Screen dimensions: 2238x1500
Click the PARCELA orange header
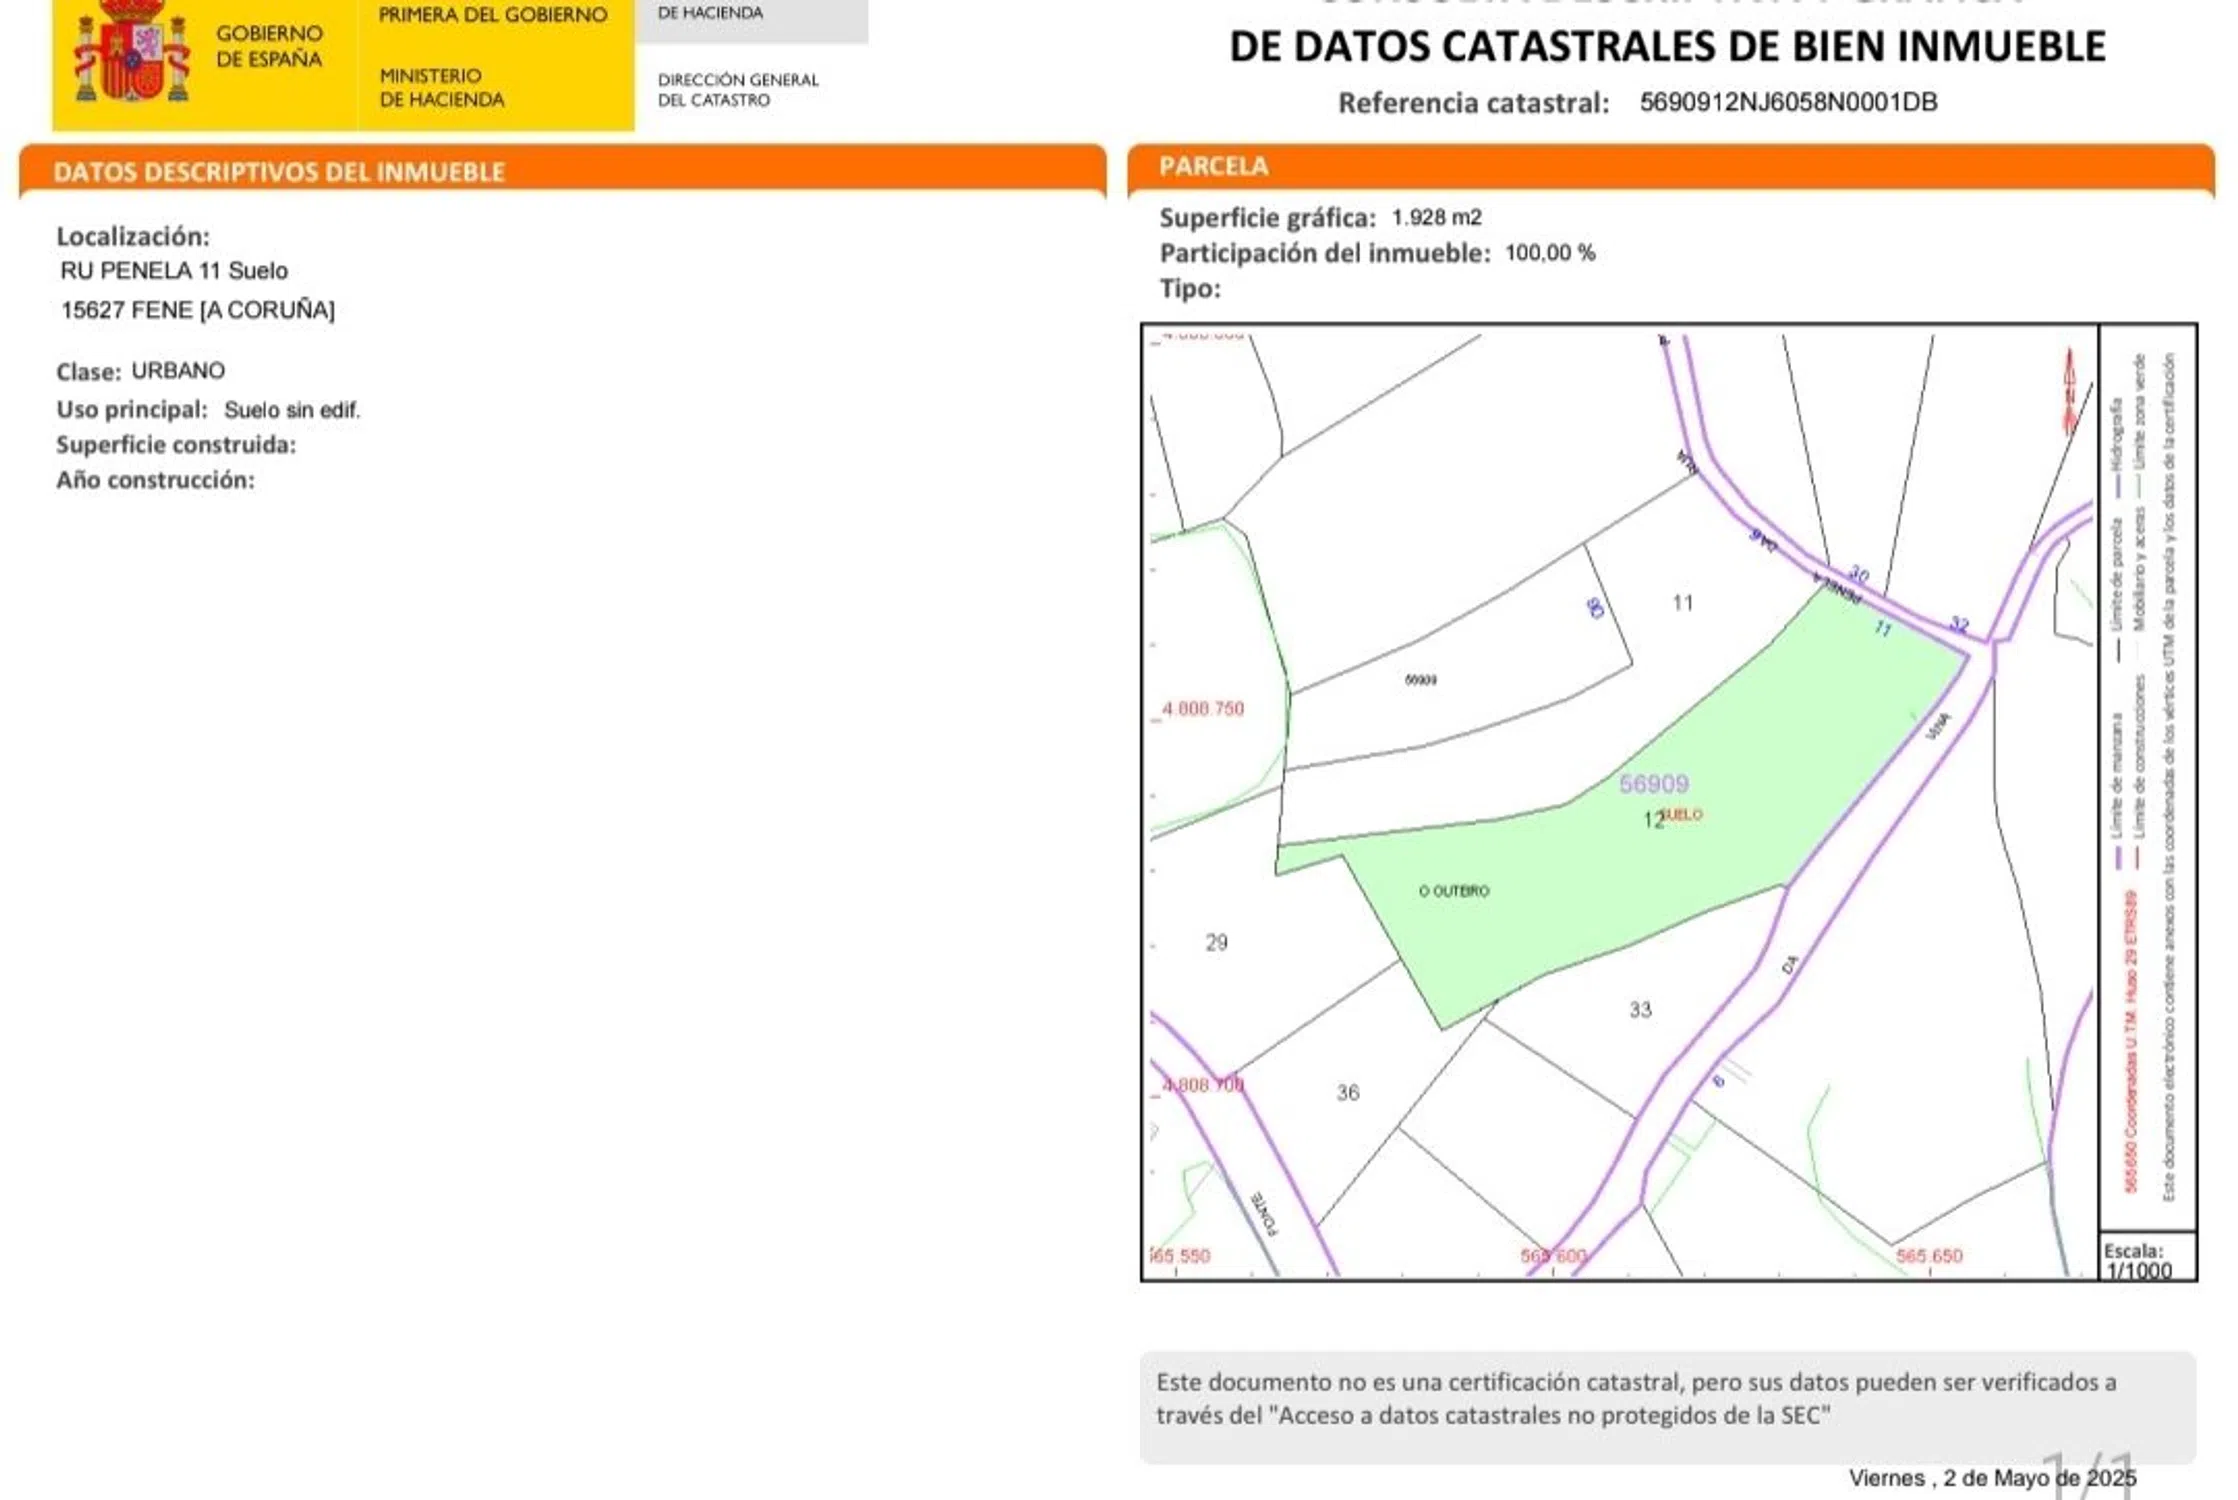1213,166
